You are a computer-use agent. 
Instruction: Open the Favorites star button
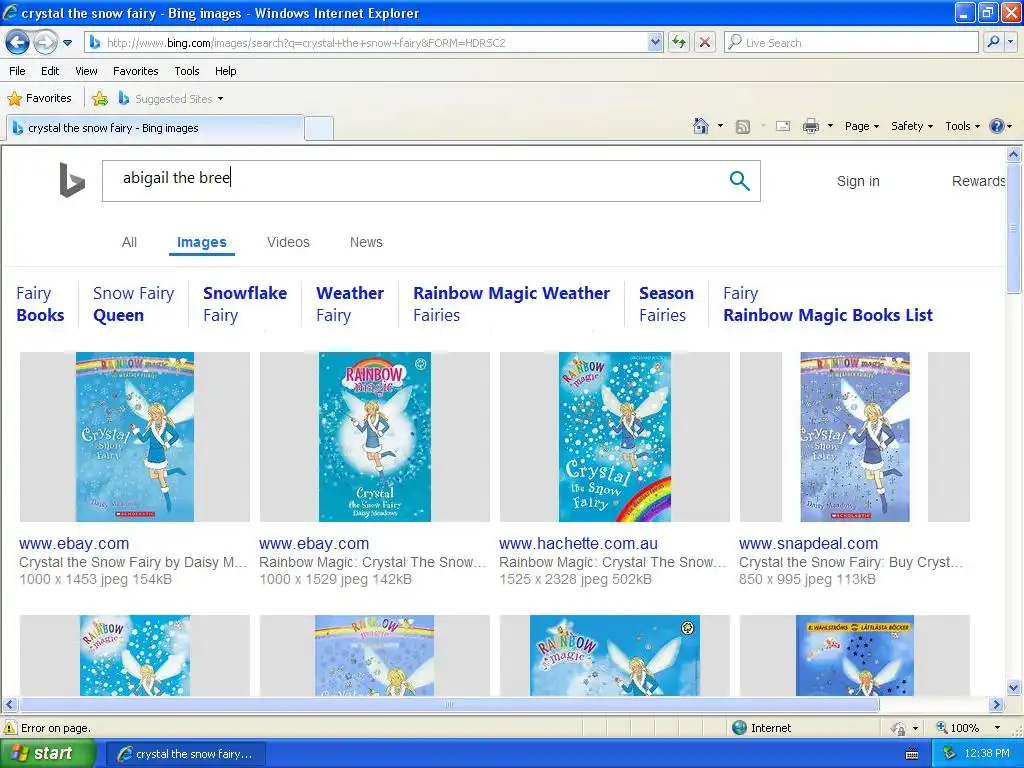pyautogui.click(x=39, y=98)
